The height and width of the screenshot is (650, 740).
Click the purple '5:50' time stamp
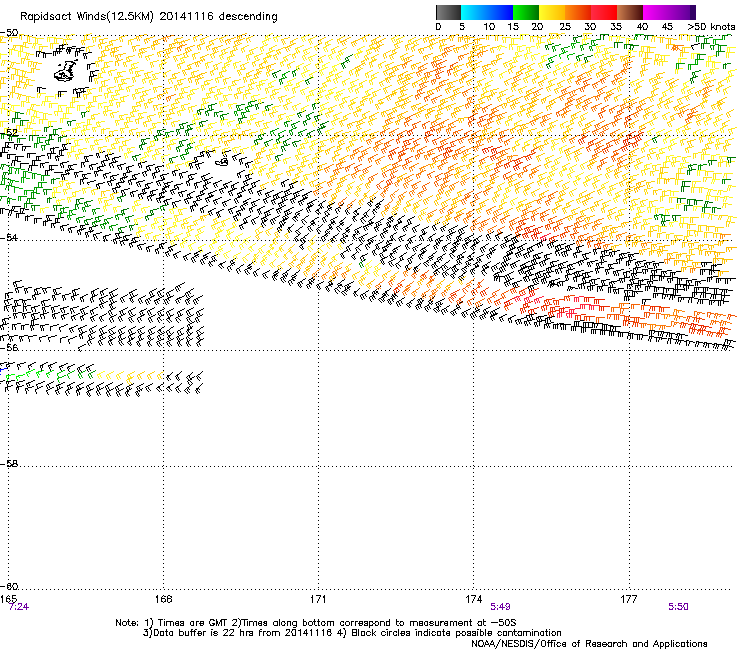click(x=678, y=607)
